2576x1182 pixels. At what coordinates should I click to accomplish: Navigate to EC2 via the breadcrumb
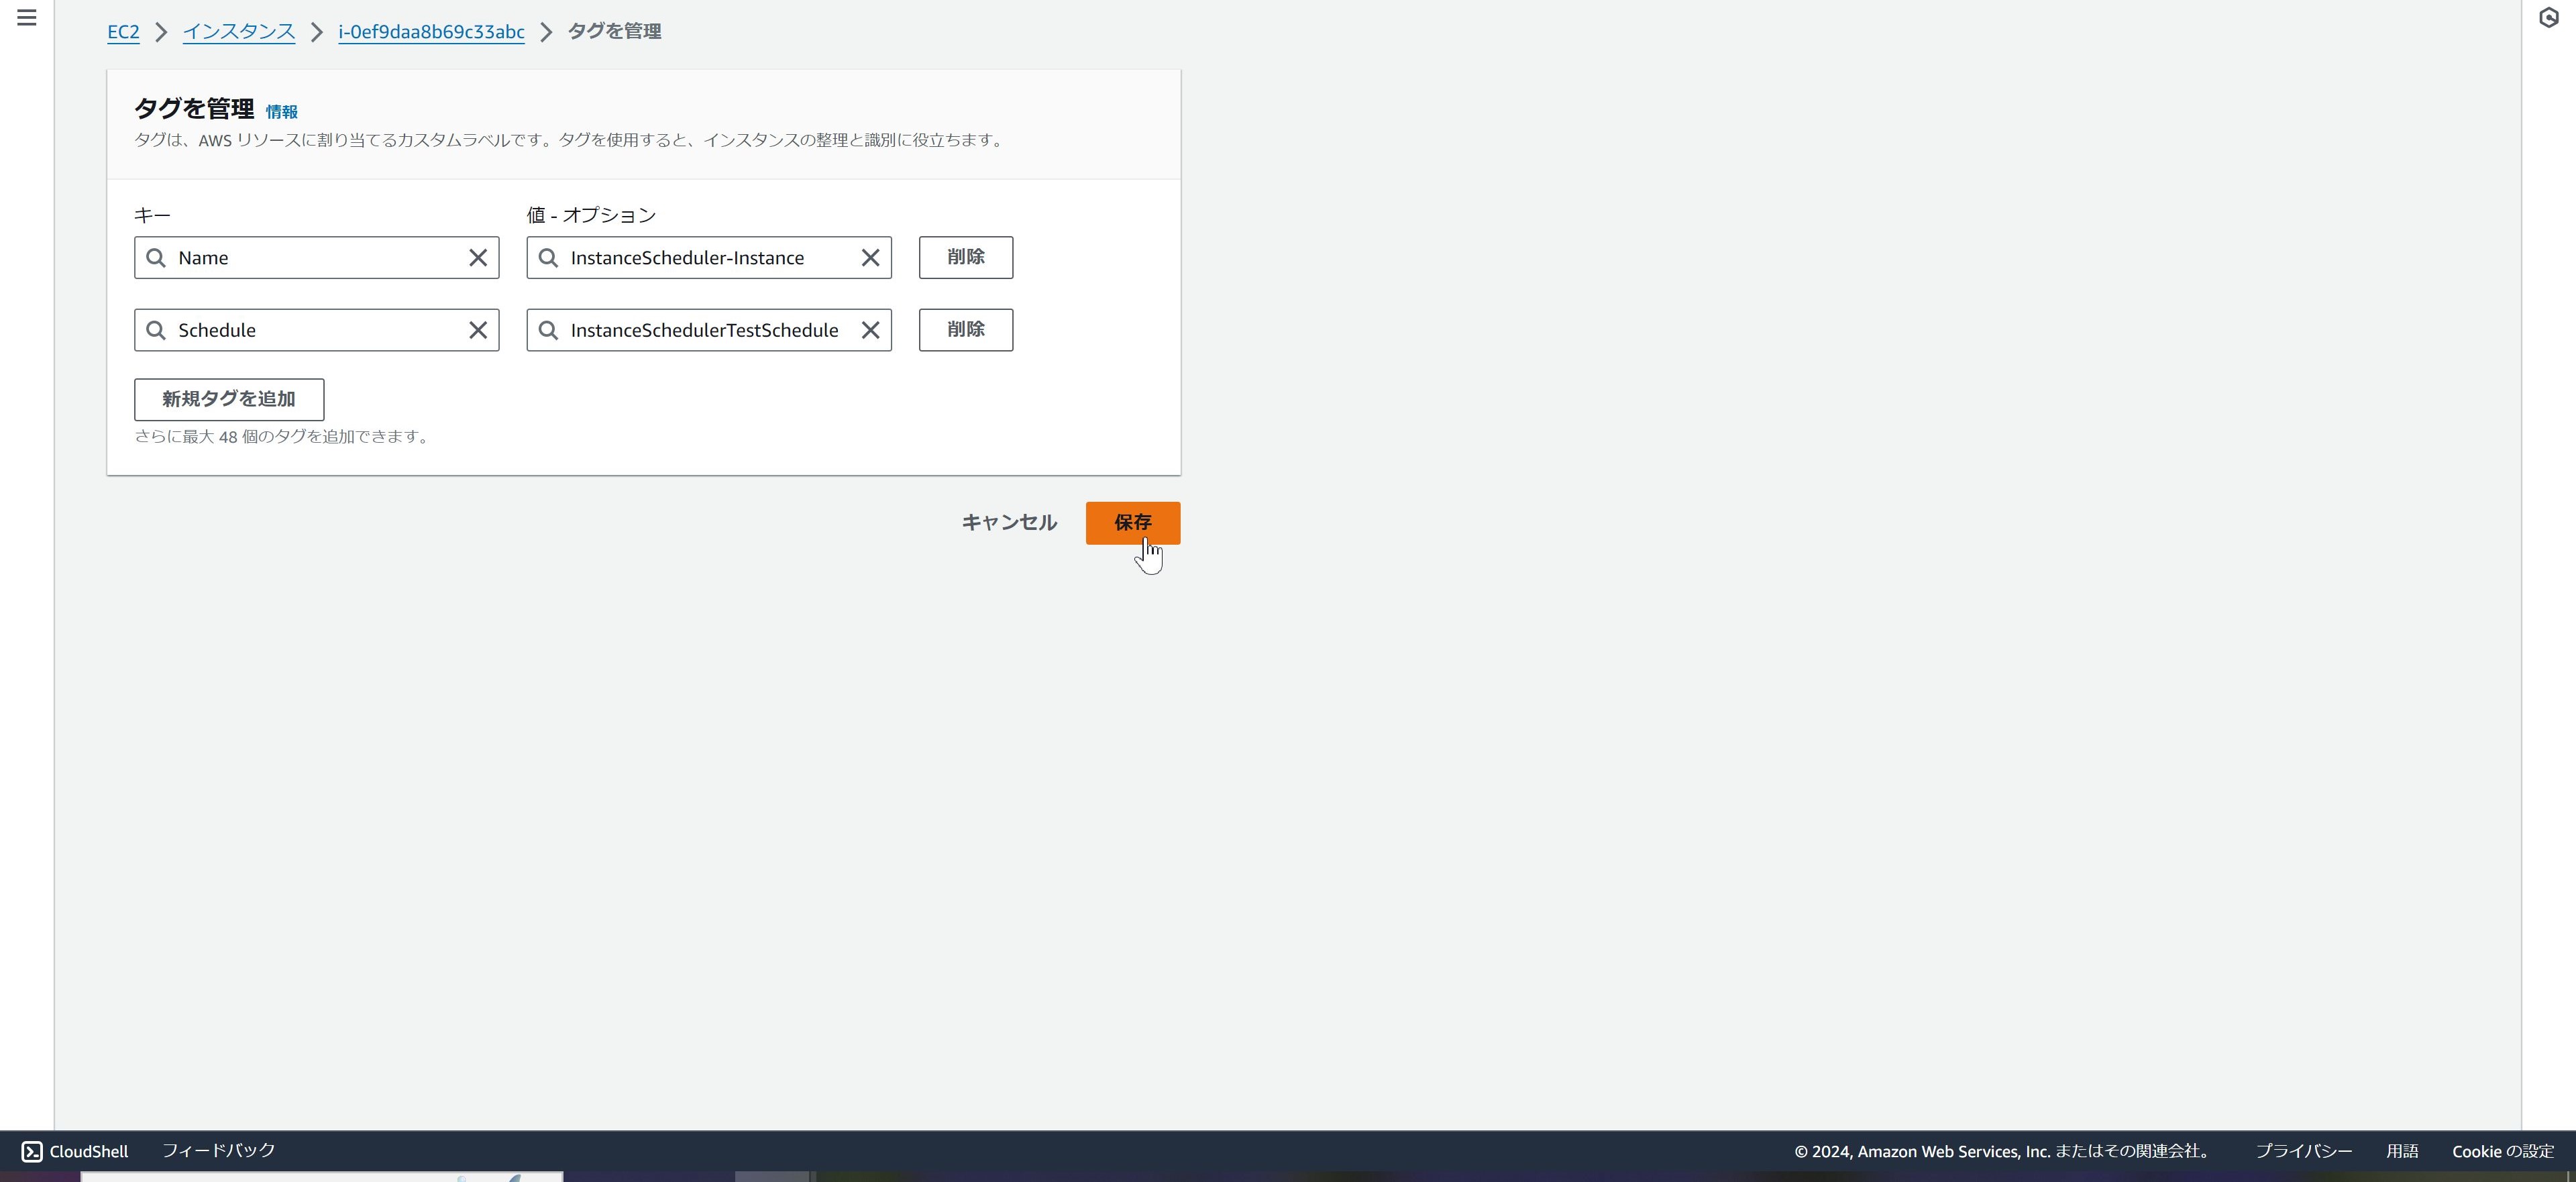tap(122, 31)
